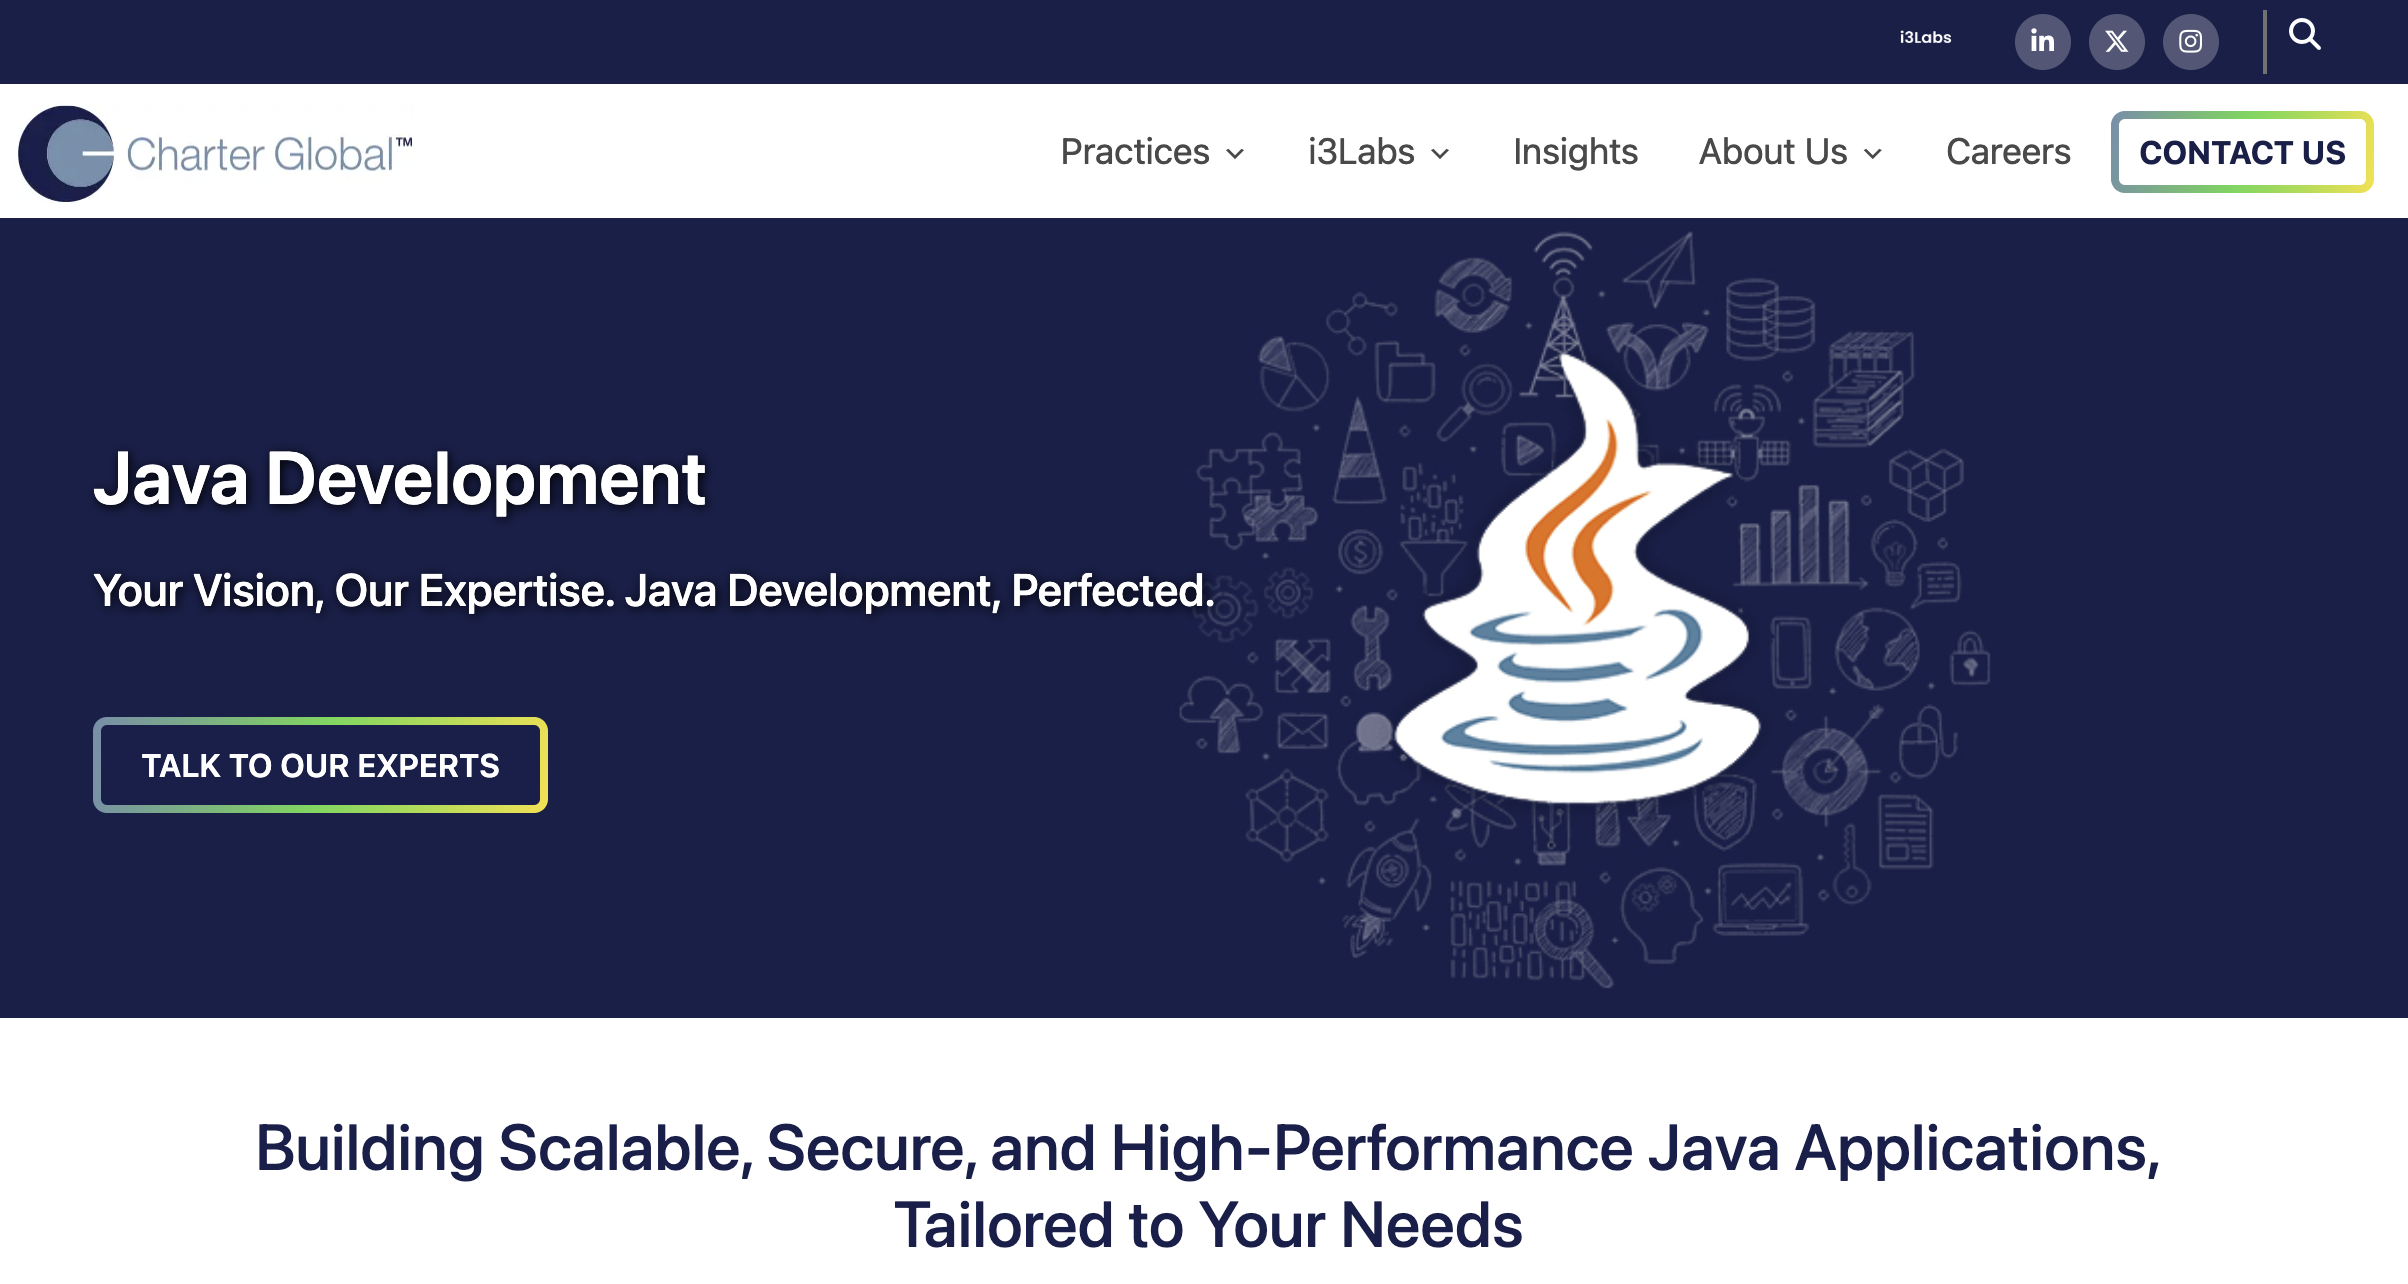The height and width of the screenshot is (1284, 2408).
Task: Click TALK TO OUR EXPERTS button
Action: 320,765
